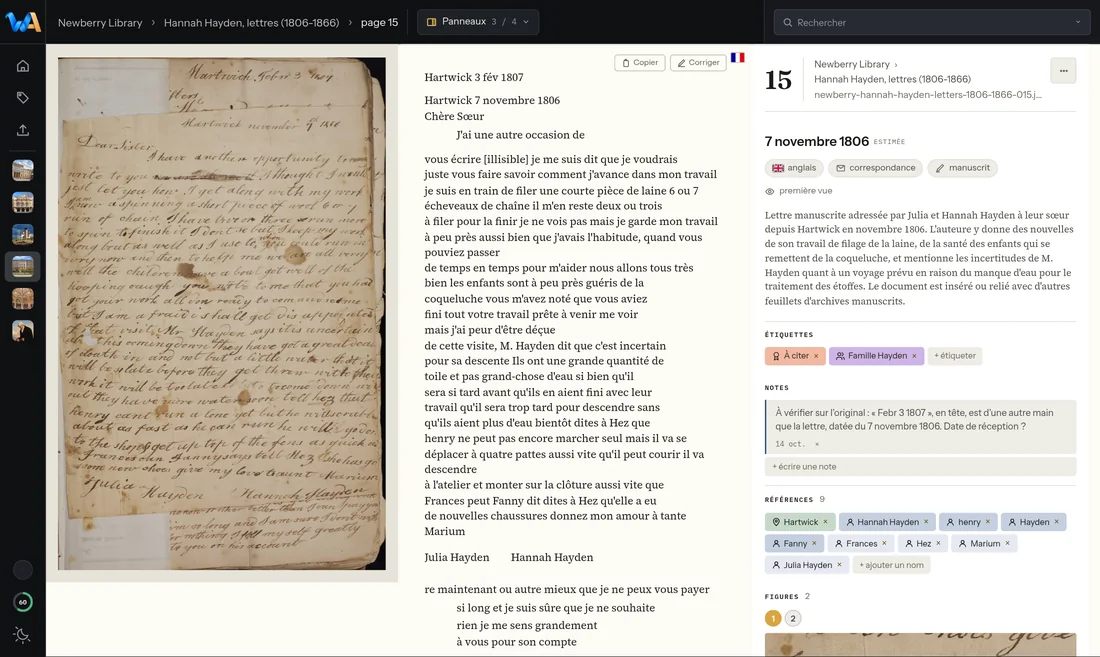Open the home icon in the sidebar
The height and width of the screenshot is (657, 1100).
(22, 66)
